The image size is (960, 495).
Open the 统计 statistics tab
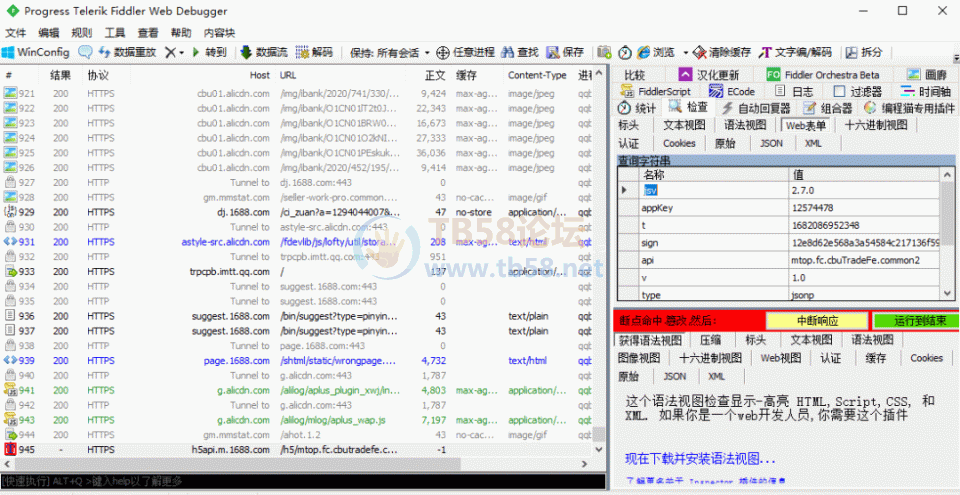(637, 108)
